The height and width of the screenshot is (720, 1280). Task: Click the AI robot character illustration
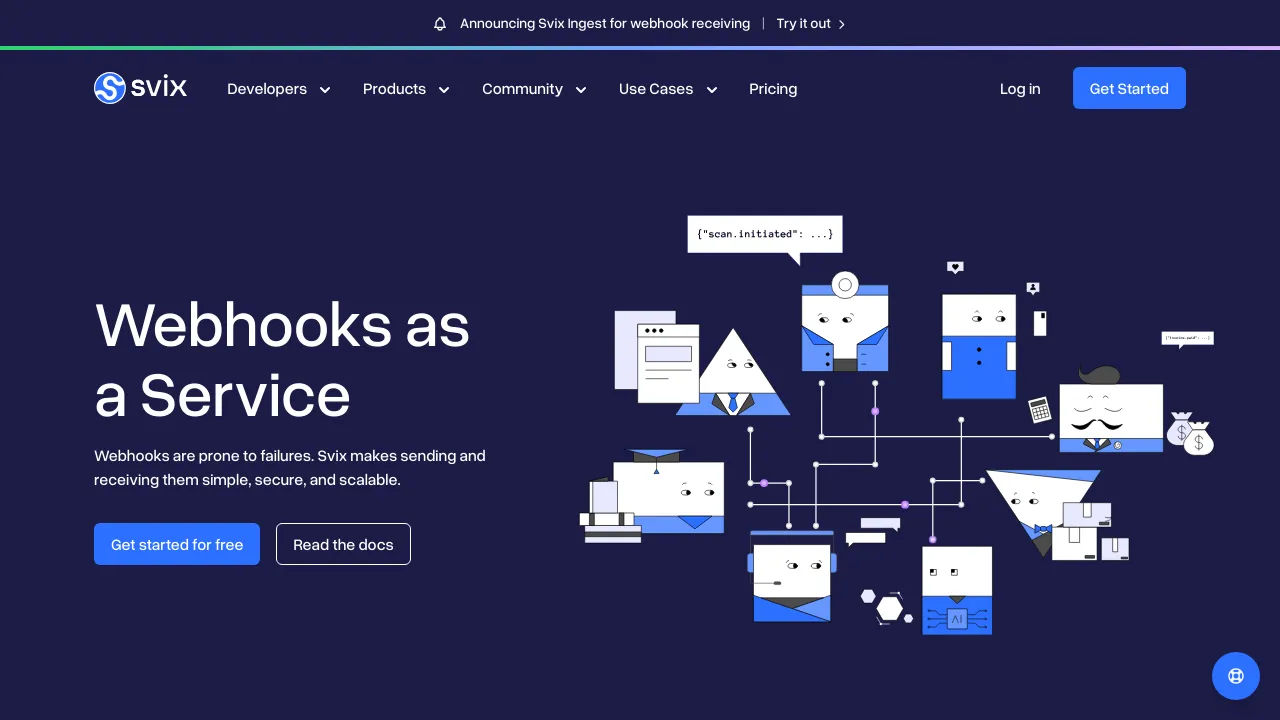click(957, 590)
